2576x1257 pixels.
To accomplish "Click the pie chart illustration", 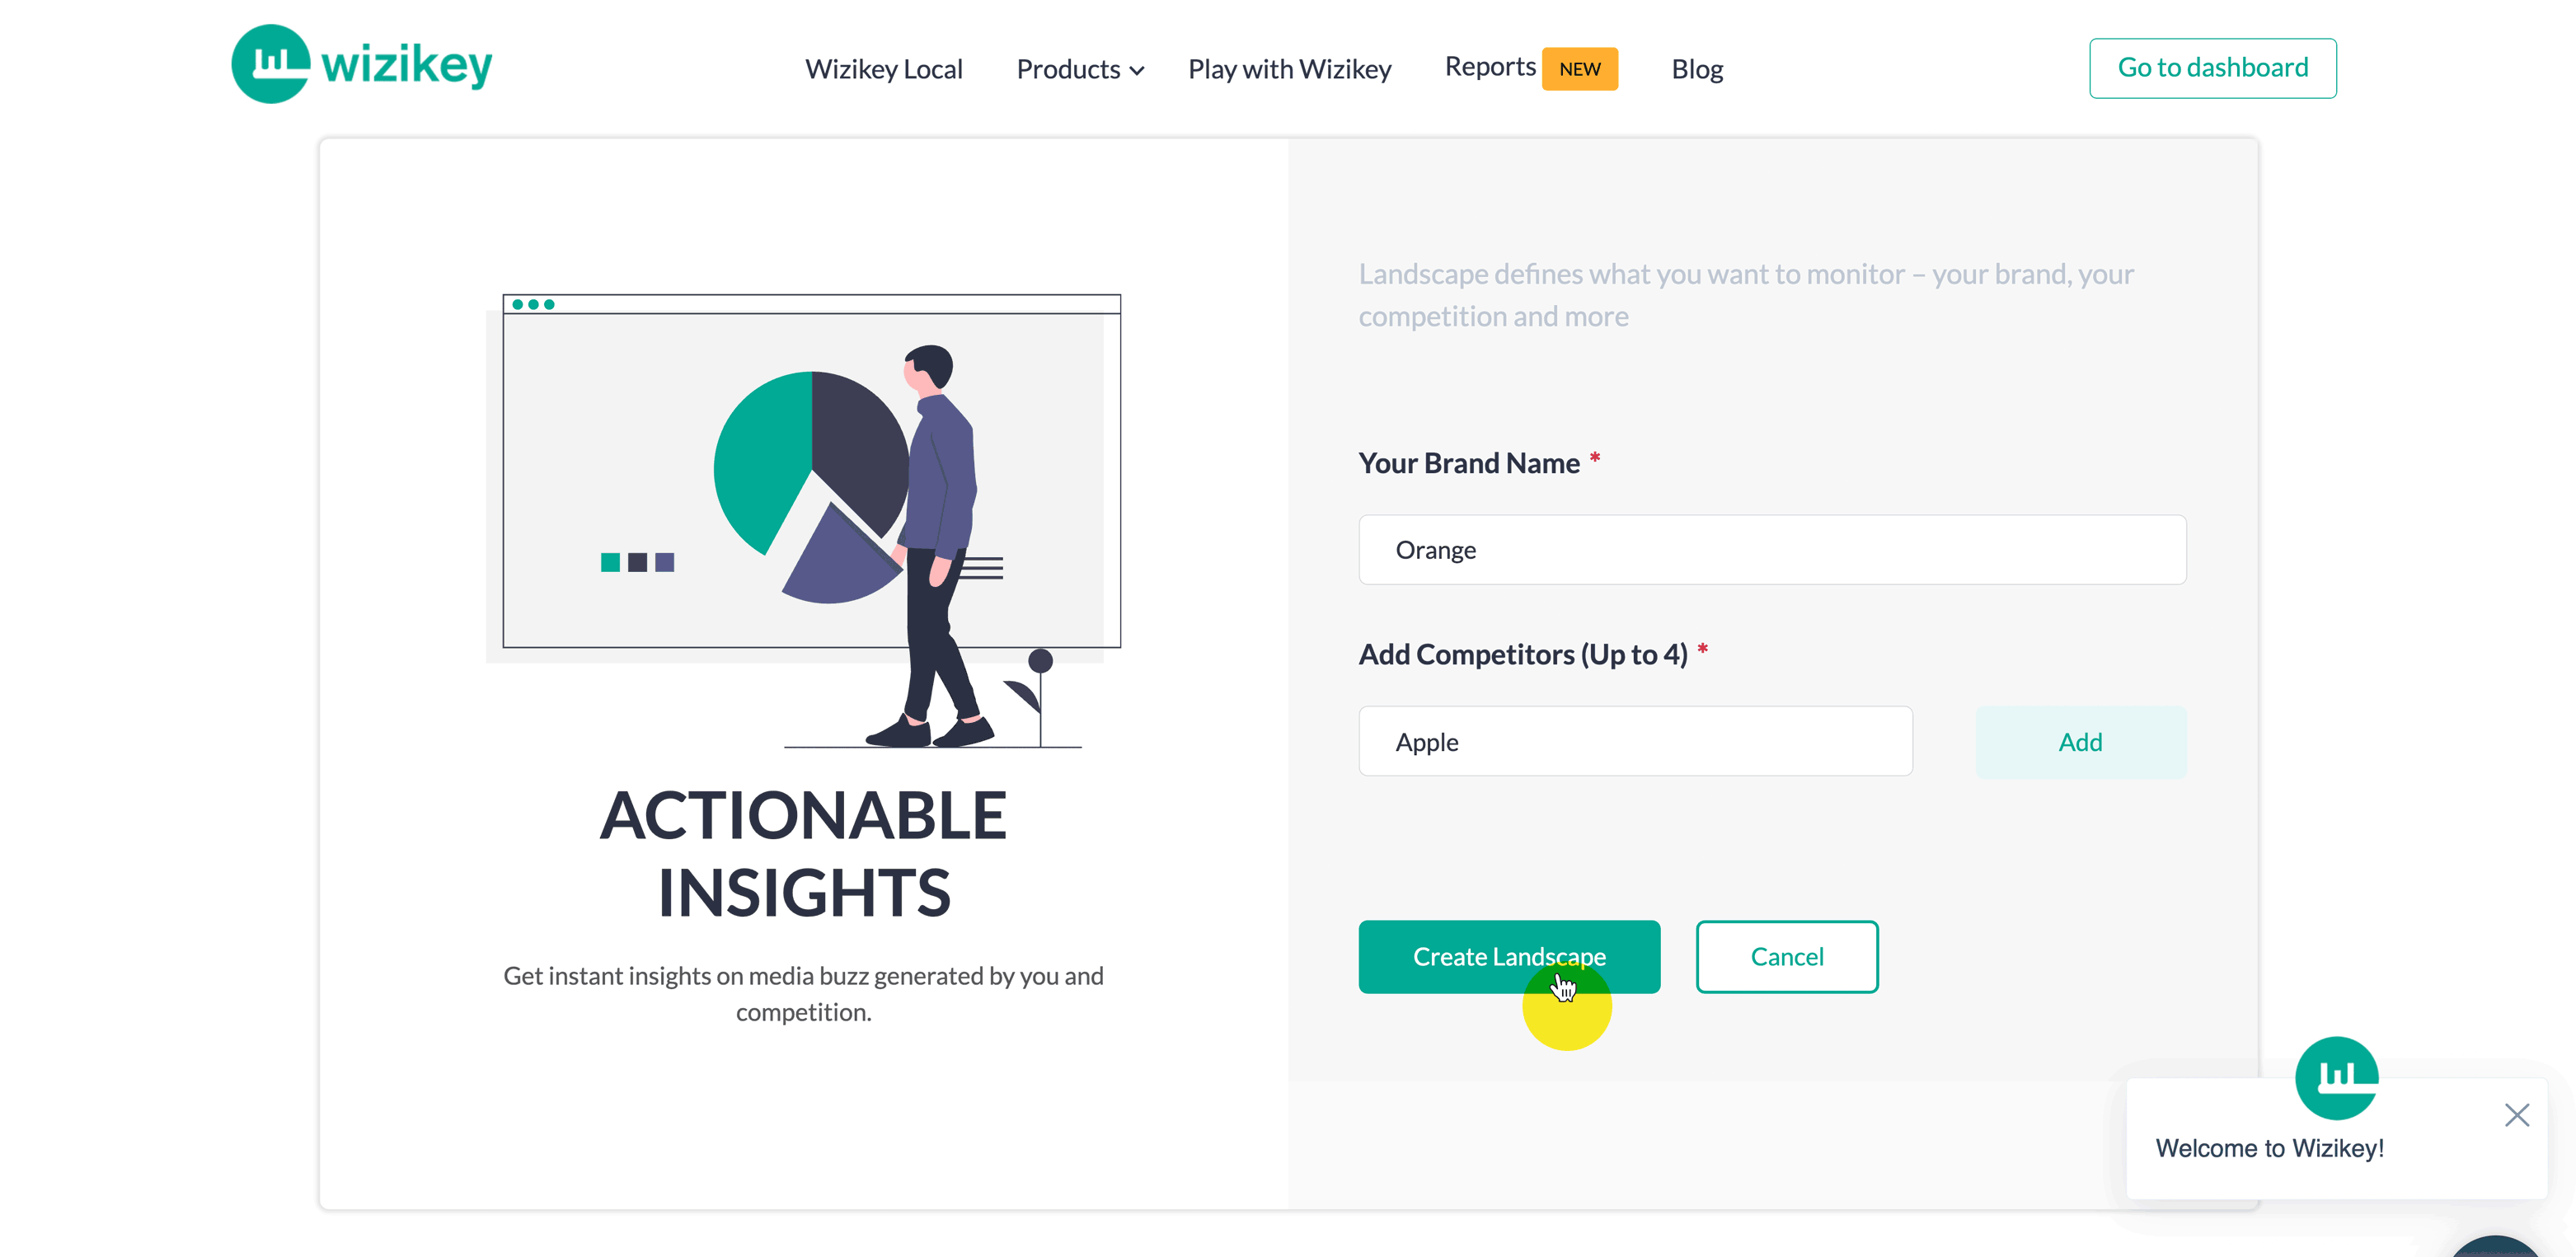I will pos(811,486).
